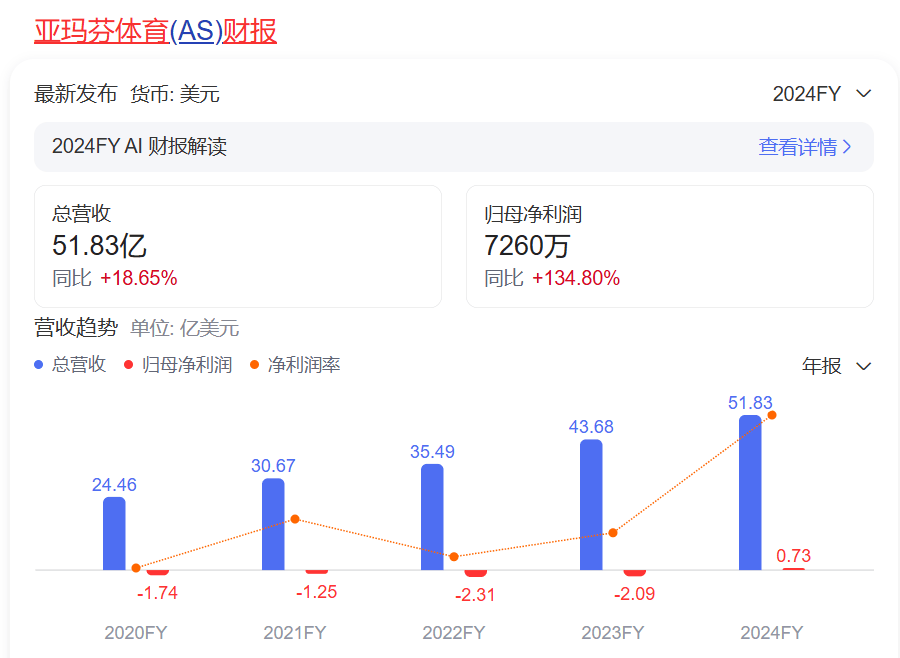This screenshot has height=658, width=900.
Task: Click the 2021FY blue revenue bar
Action: point(273,524)
